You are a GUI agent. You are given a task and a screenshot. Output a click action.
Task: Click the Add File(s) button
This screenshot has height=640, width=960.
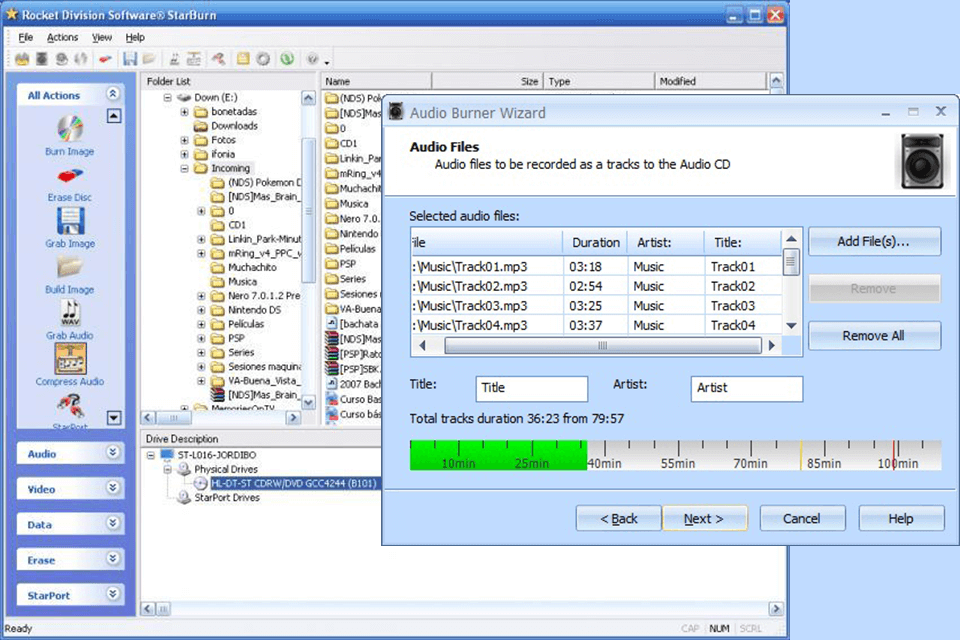[x=873, y=241]
